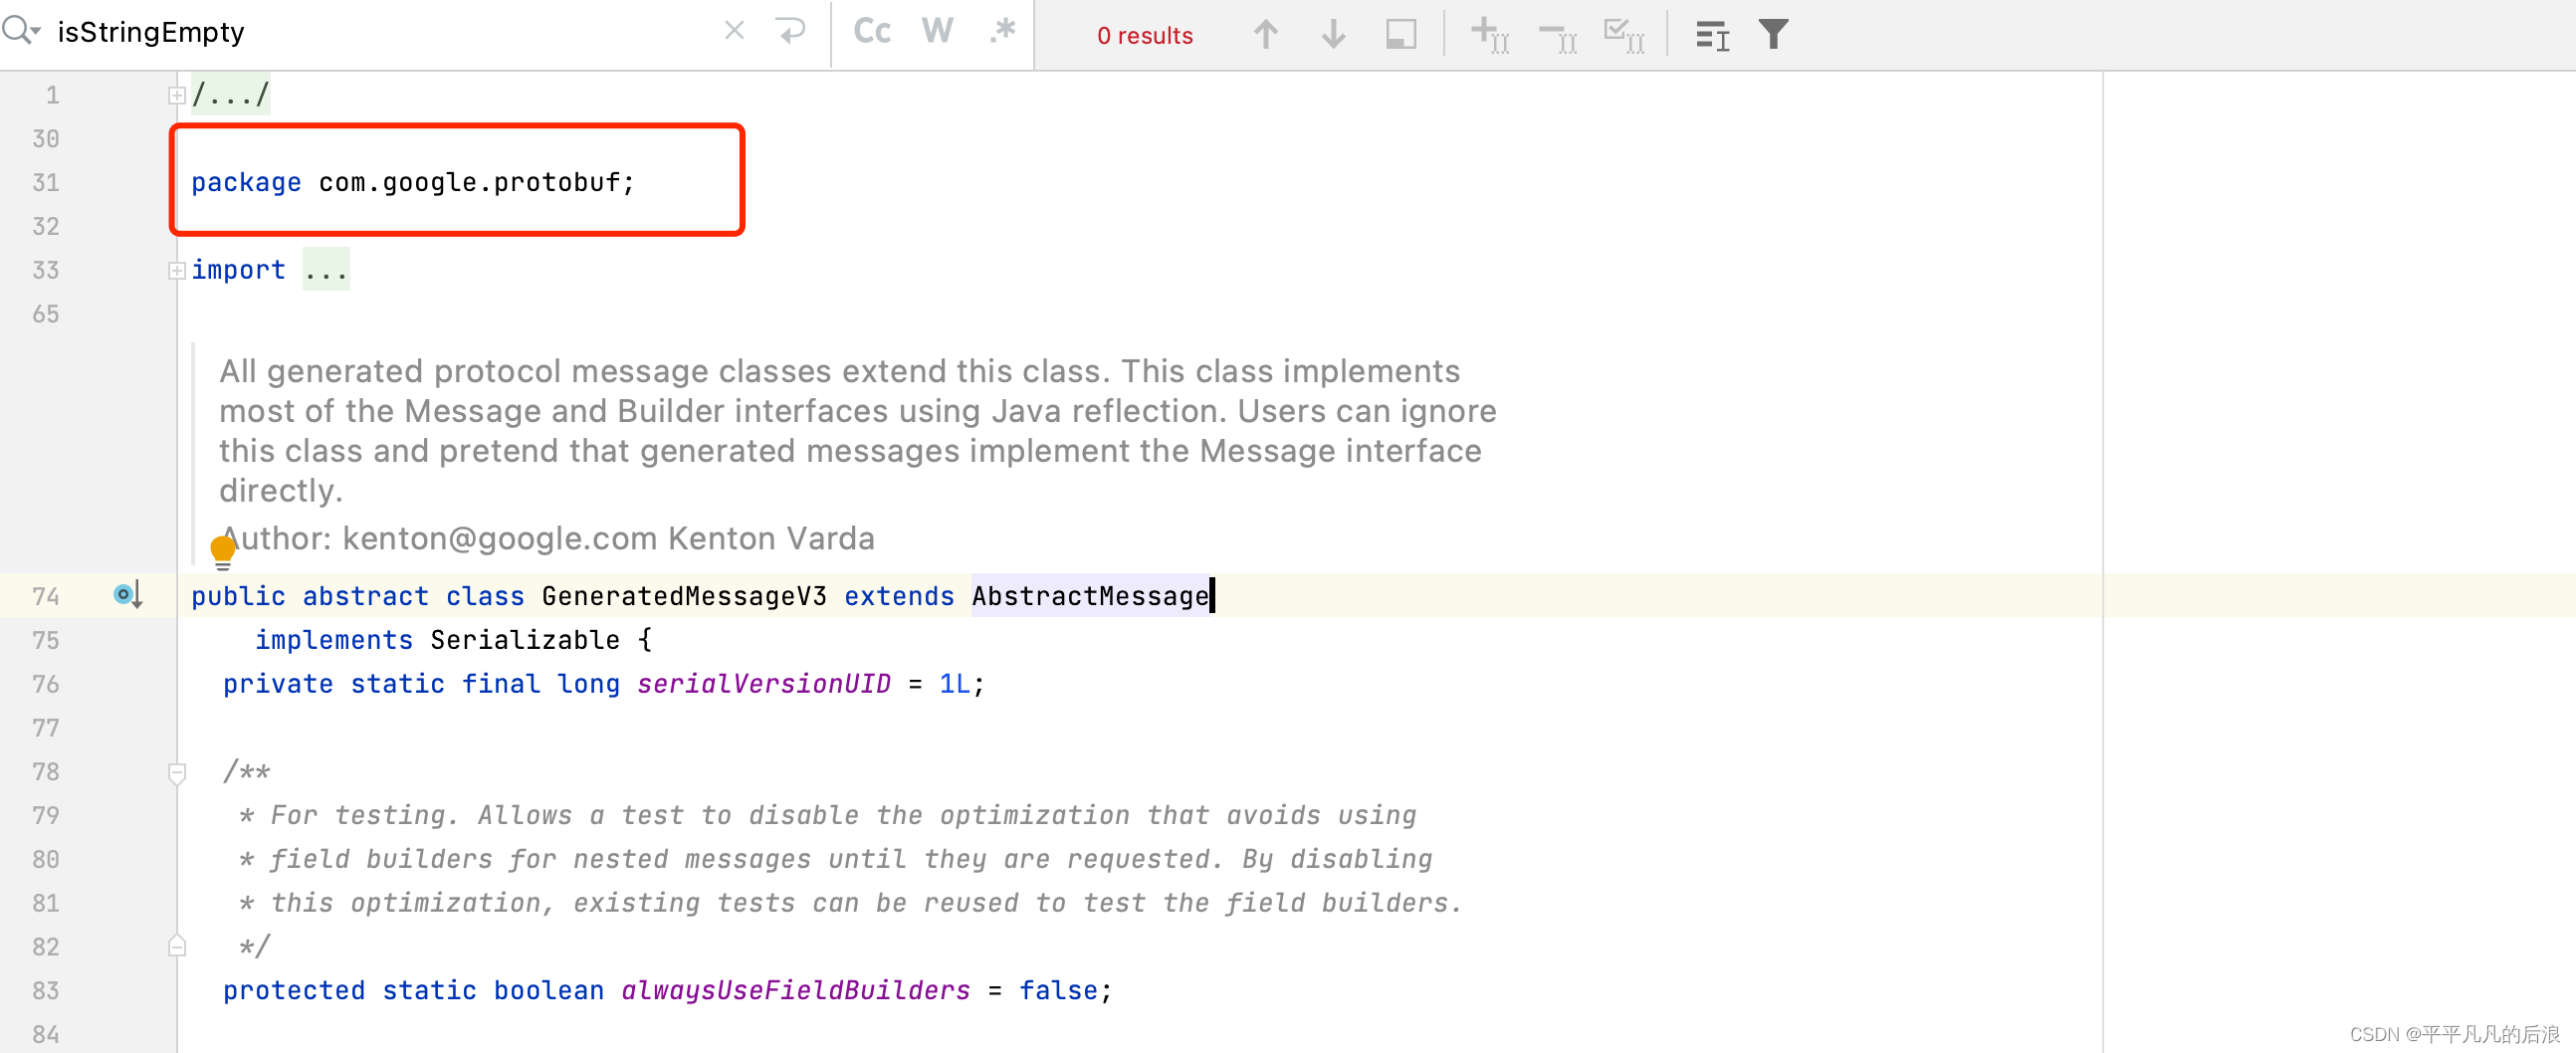This screenshot has width=2576, height=1053.
Task: Click the insert newline return icon
Action: [x=791, y=30]
